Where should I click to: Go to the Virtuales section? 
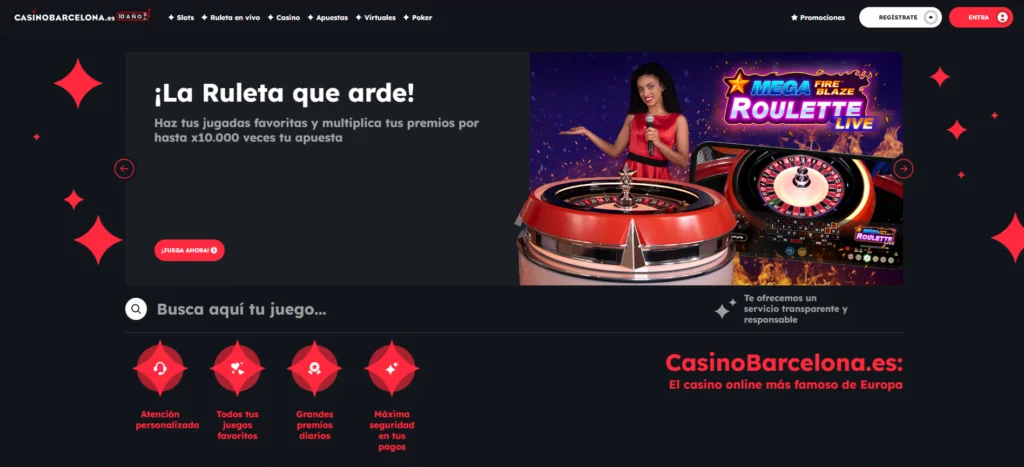point(376,18)
